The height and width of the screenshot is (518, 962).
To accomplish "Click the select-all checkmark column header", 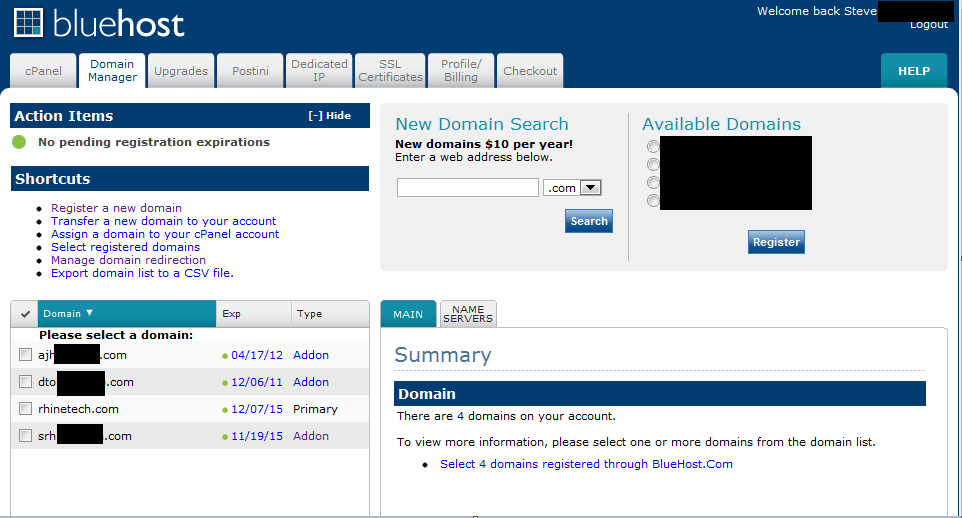I will [x=25, y=314].
